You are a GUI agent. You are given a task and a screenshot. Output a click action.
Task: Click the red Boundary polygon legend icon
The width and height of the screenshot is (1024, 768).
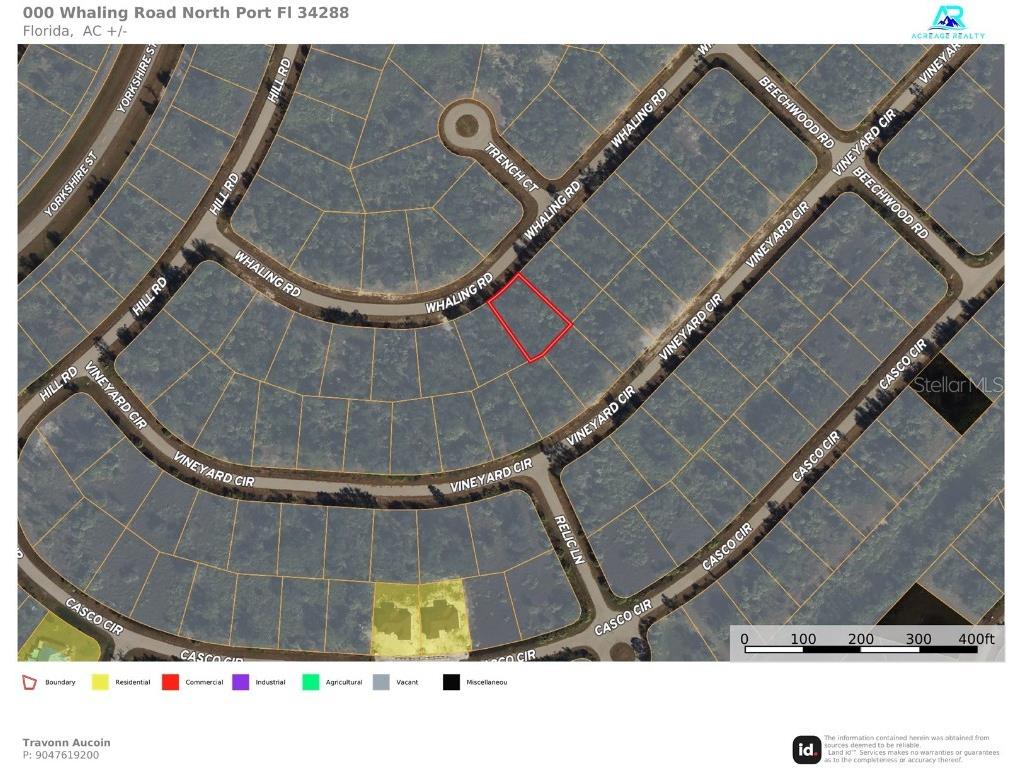pos(30,682)
